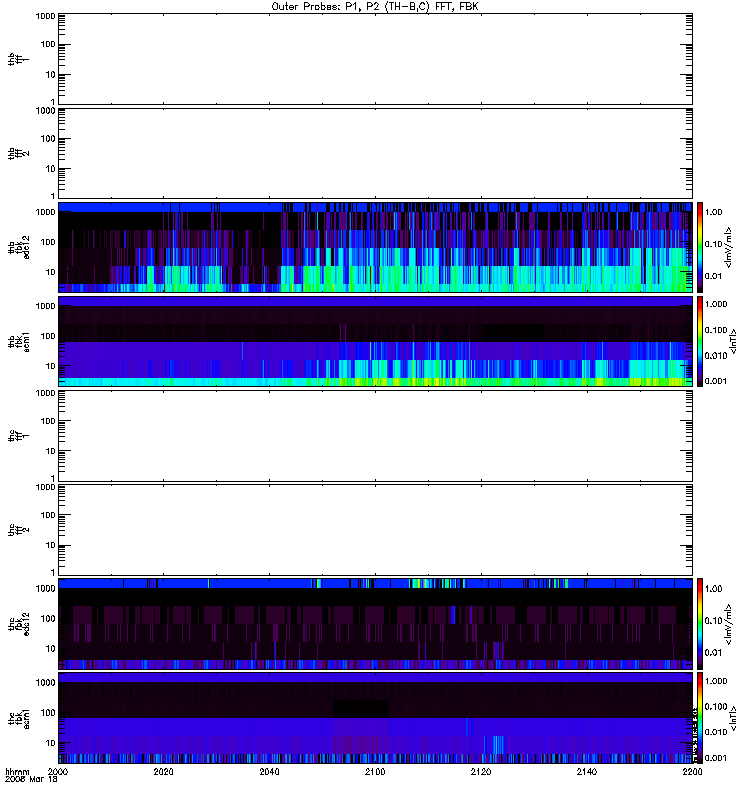Click the 10 y-axis tick of thb fff 2 panel
750x800 pixels.
click(51, 169)
